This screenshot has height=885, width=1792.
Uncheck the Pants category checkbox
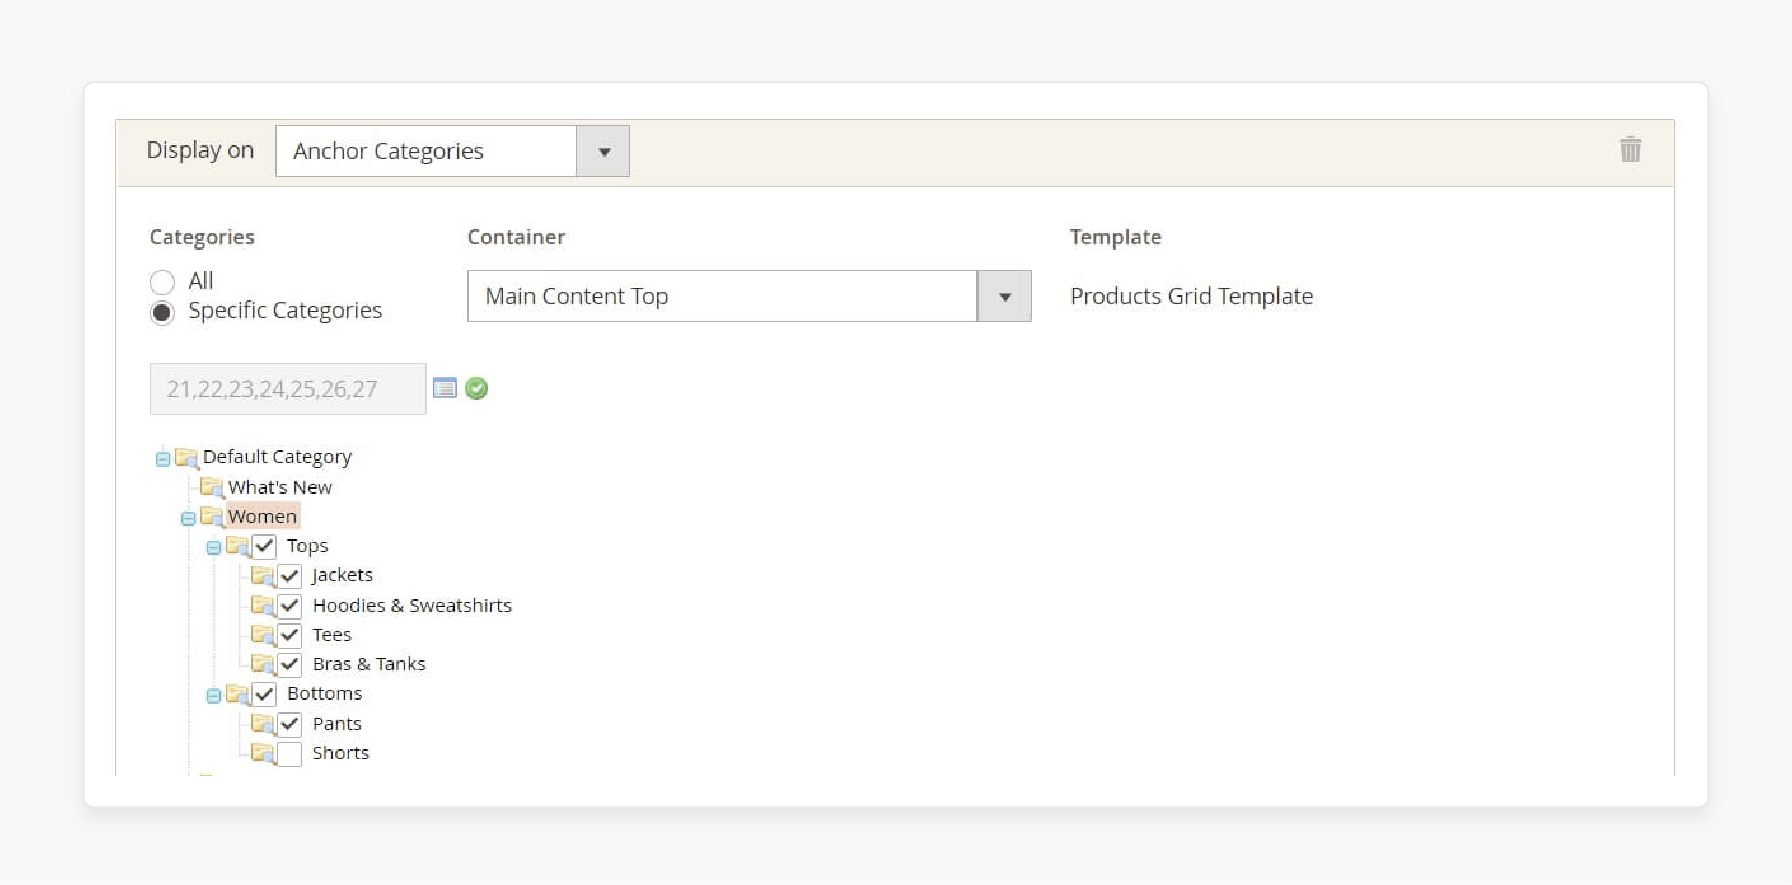290,724
